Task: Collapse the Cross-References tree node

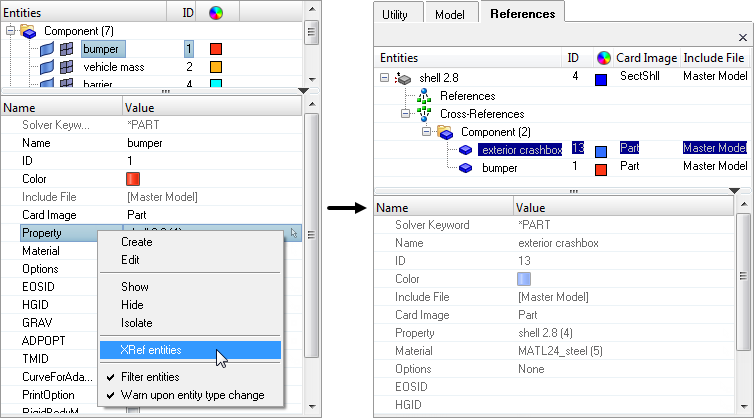Action: tap(405, 114)
